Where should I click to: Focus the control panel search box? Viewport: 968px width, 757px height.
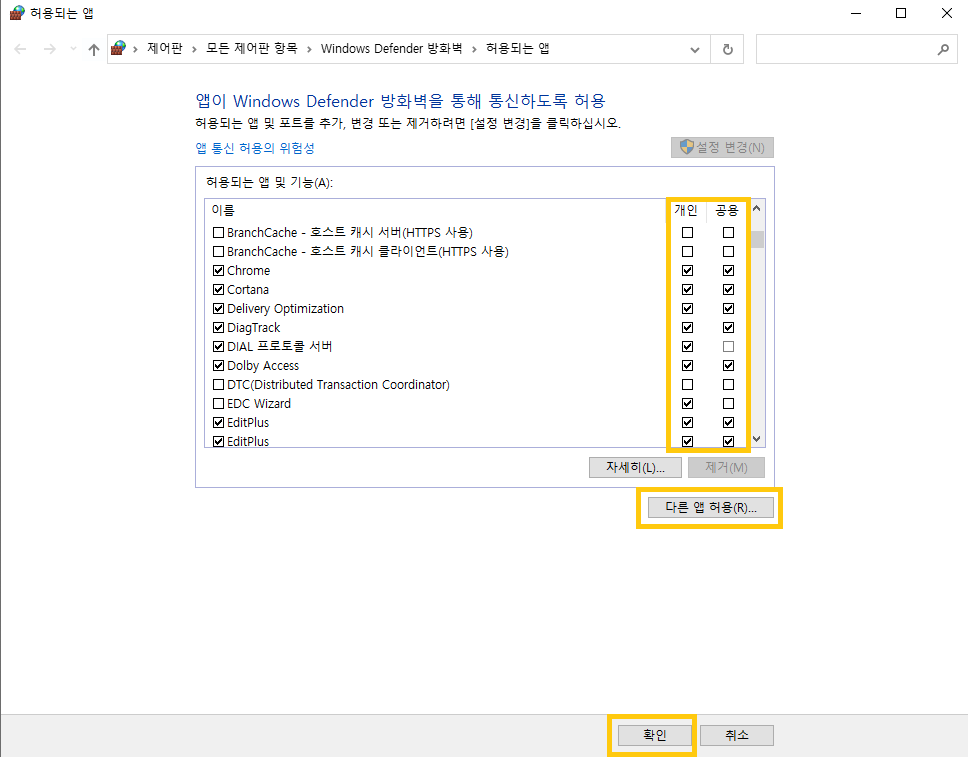point(856,49)
